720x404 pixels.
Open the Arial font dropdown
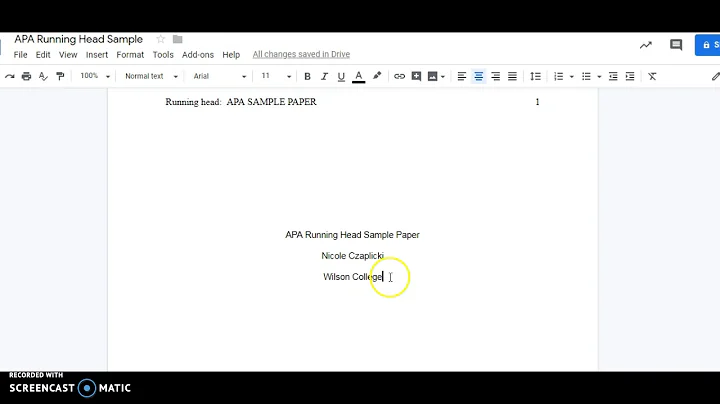click(219, 76)
